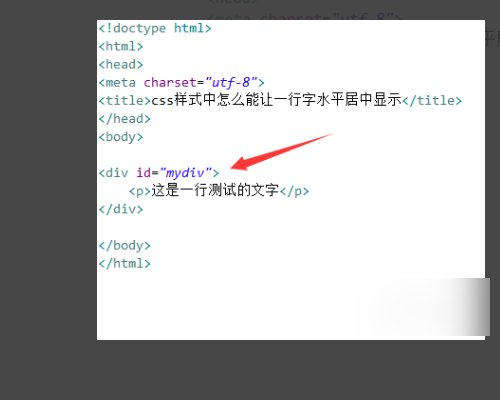Click the title text css样式中怎么能让一行字水平居中显示
This screenshot has height=400, width=500.
pyautogui.click(x=276, y=100)
